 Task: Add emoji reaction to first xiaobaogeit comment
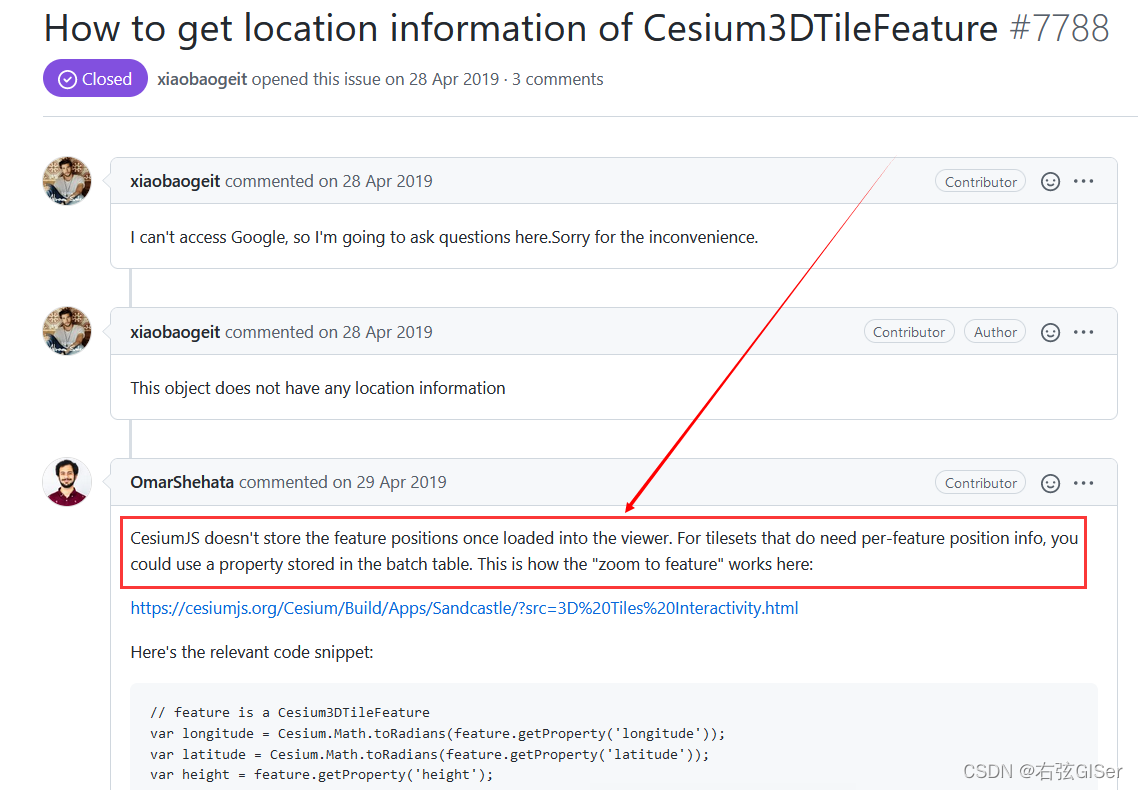pyautogui.click(x=1050, y=181)
